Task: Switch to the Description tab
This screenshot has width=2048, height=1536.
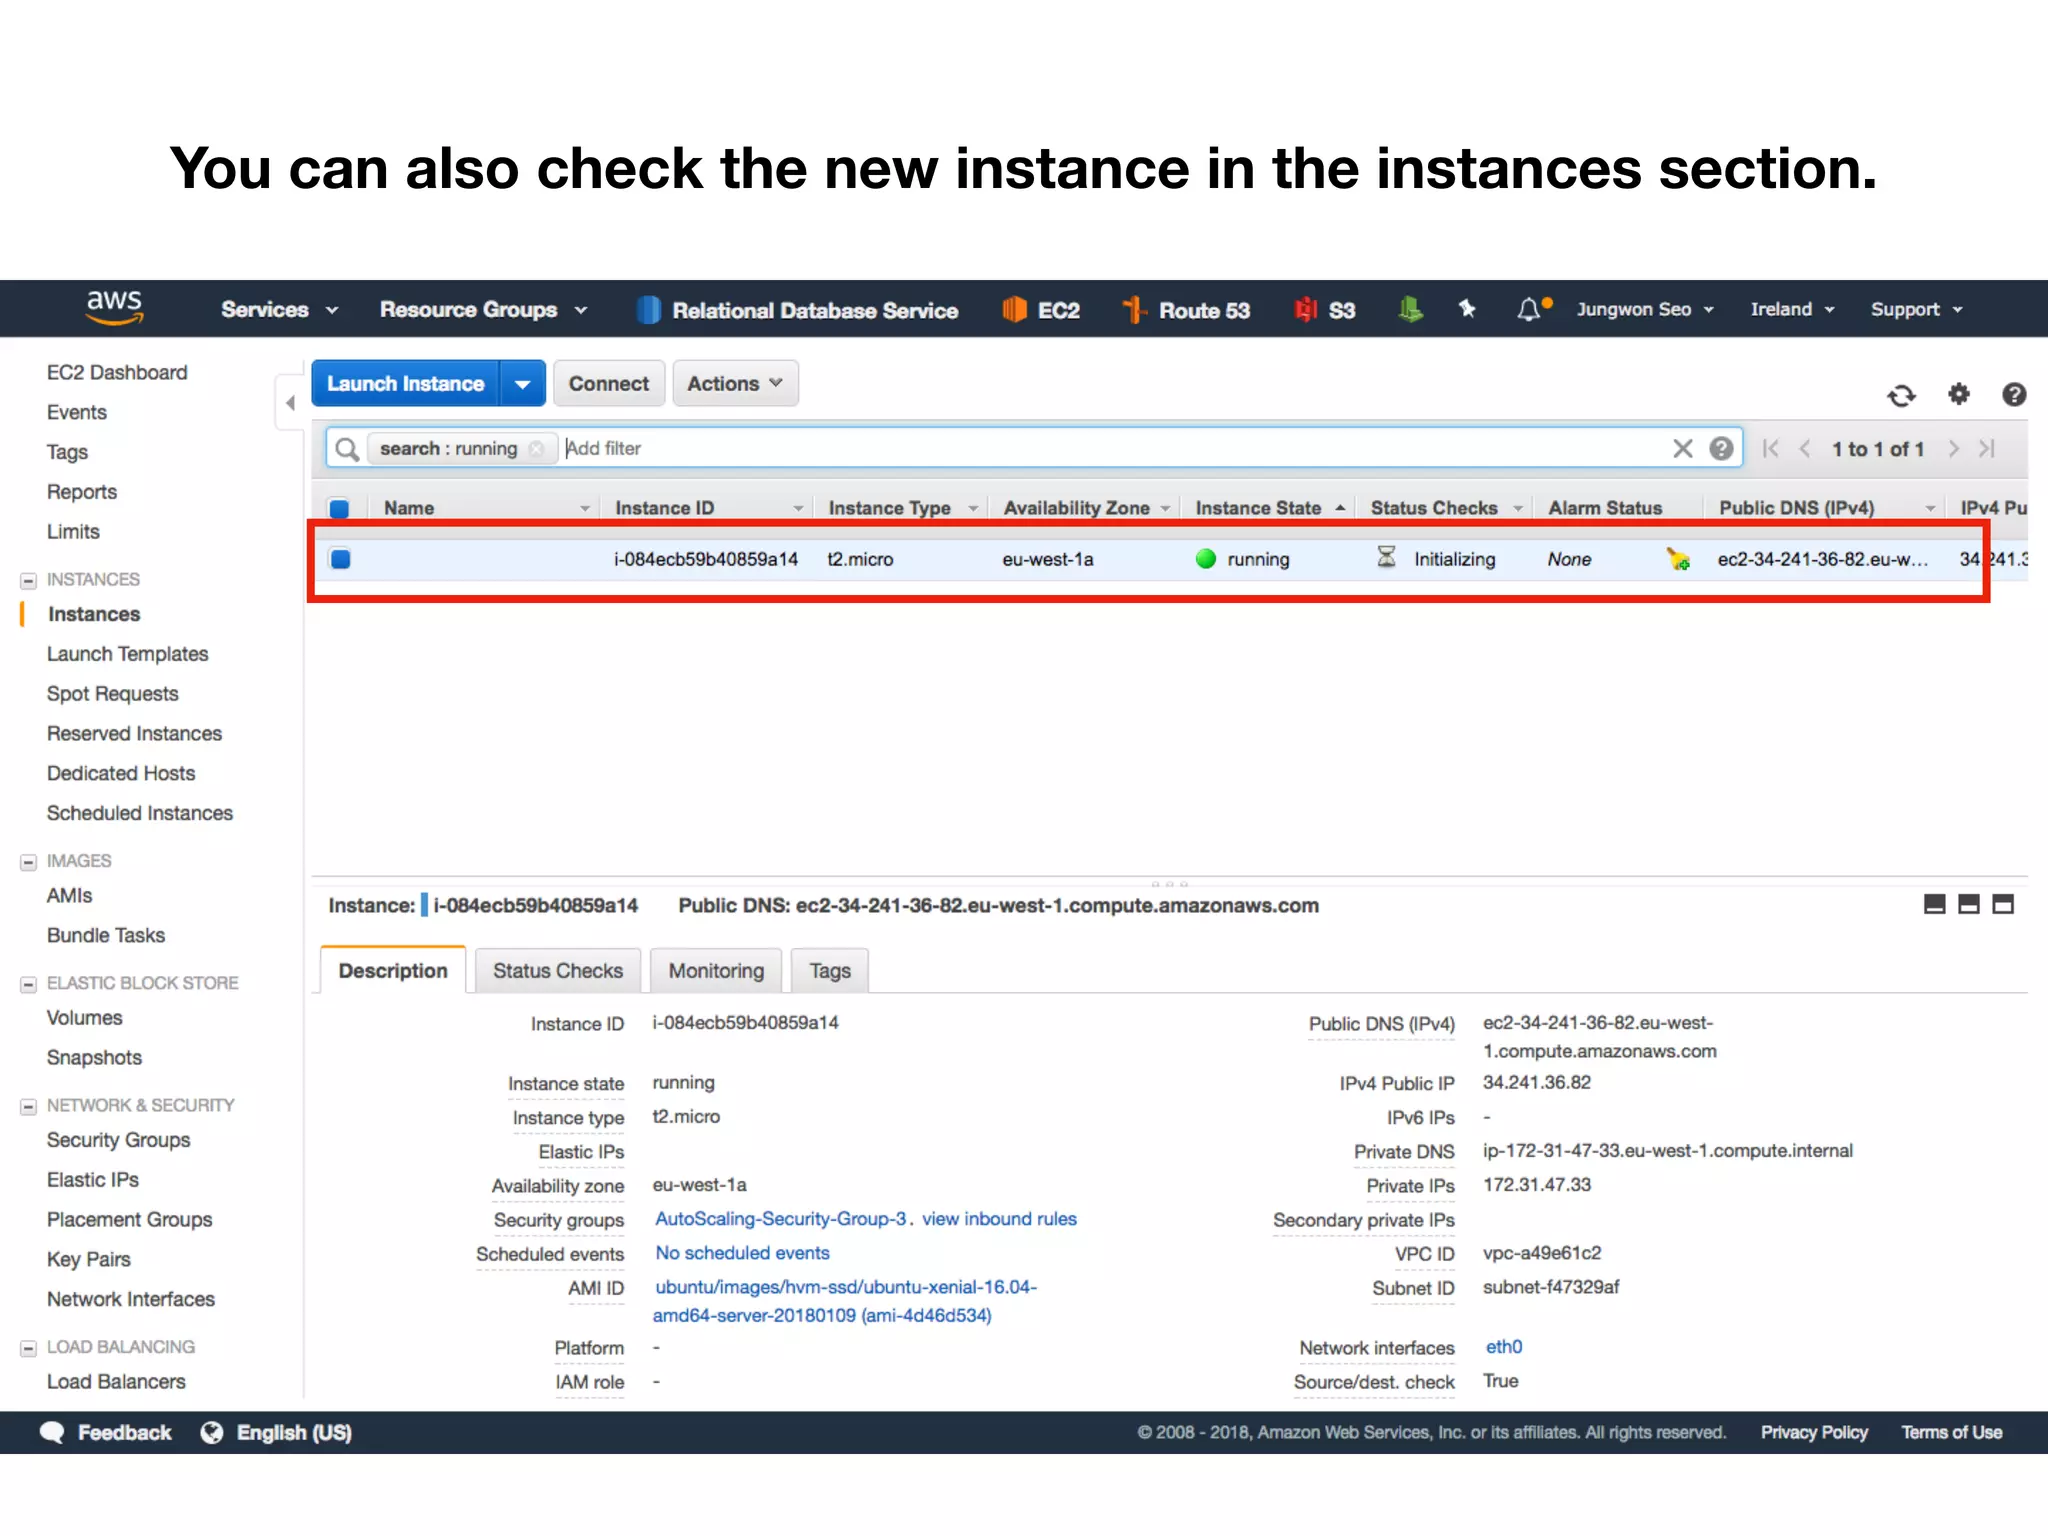Action: point(393,971)
